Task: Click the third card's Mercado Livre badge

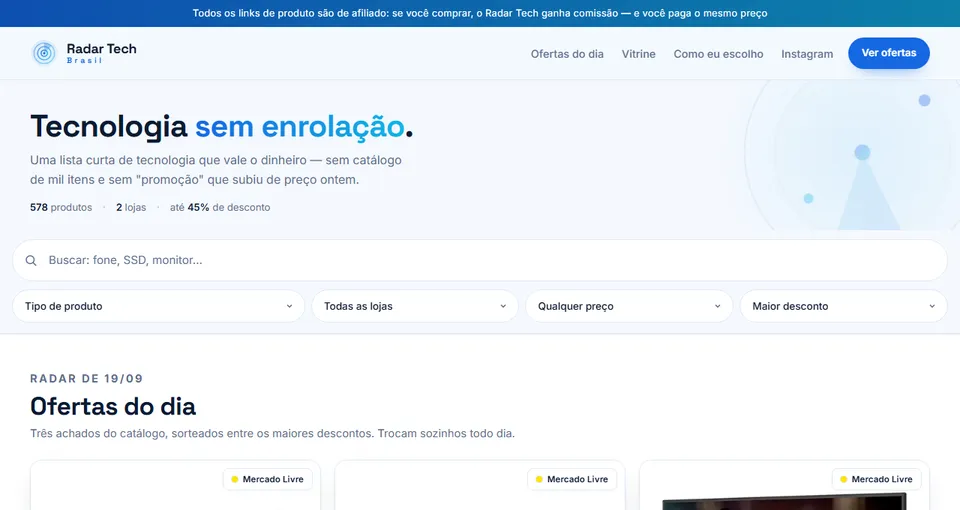Action: pos(876,479)
